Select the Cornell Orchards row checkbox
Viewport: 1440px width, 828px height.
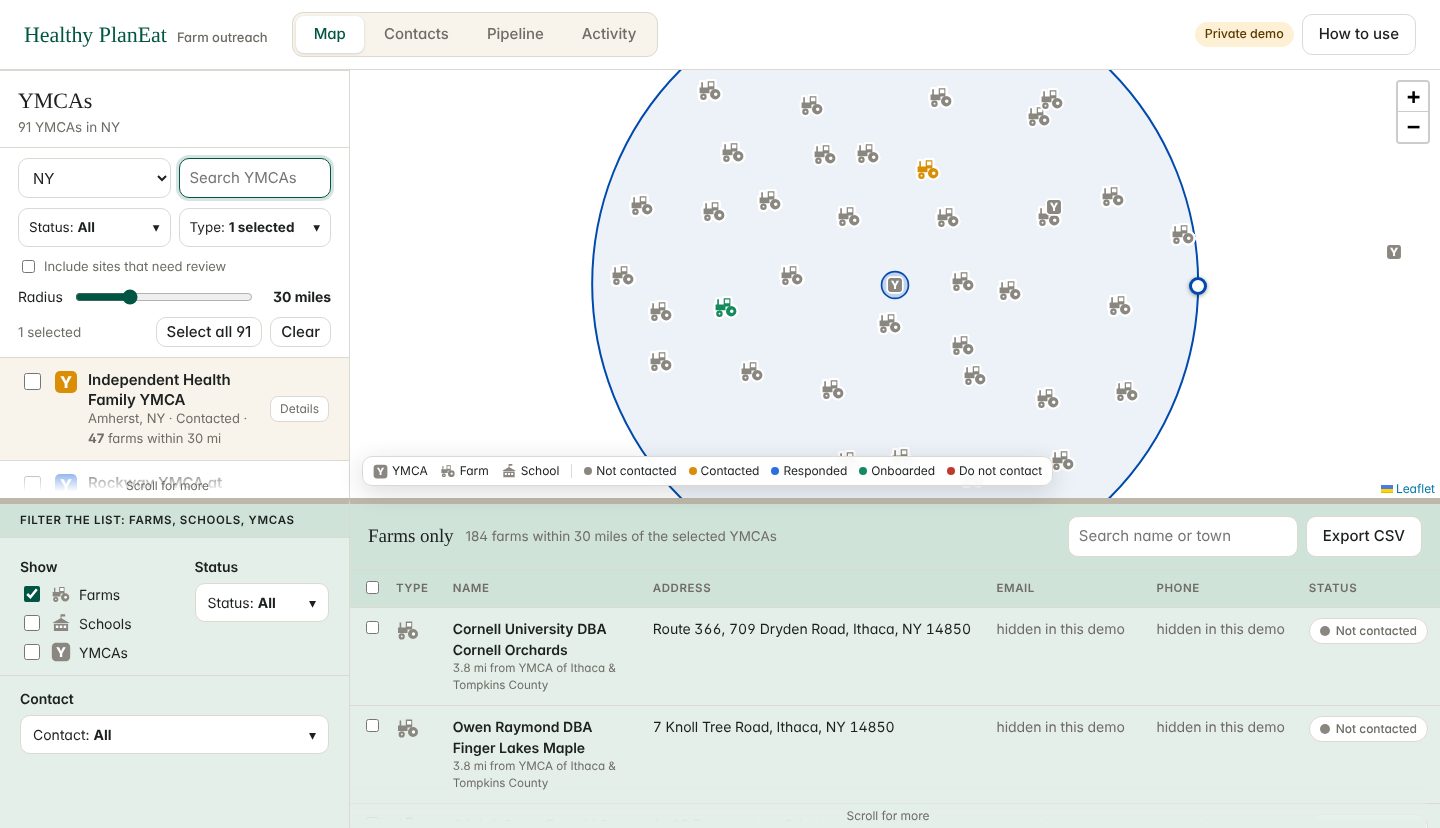point(373,628)
